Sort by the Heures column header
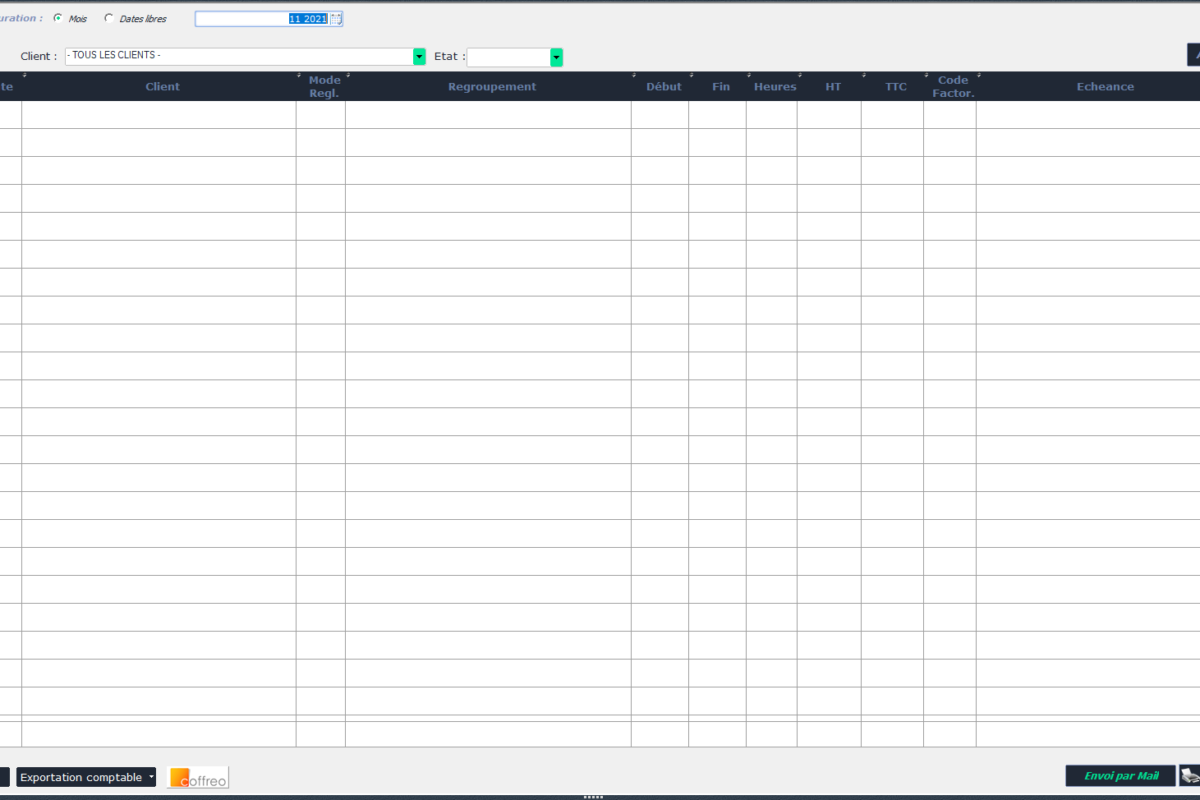 775,87
